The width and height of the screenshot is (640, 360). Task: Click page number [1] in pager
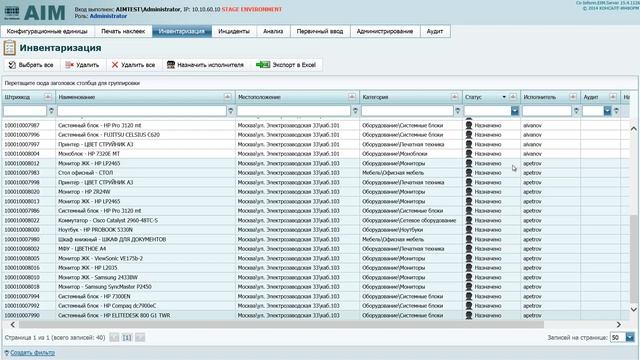coord(127,338)
